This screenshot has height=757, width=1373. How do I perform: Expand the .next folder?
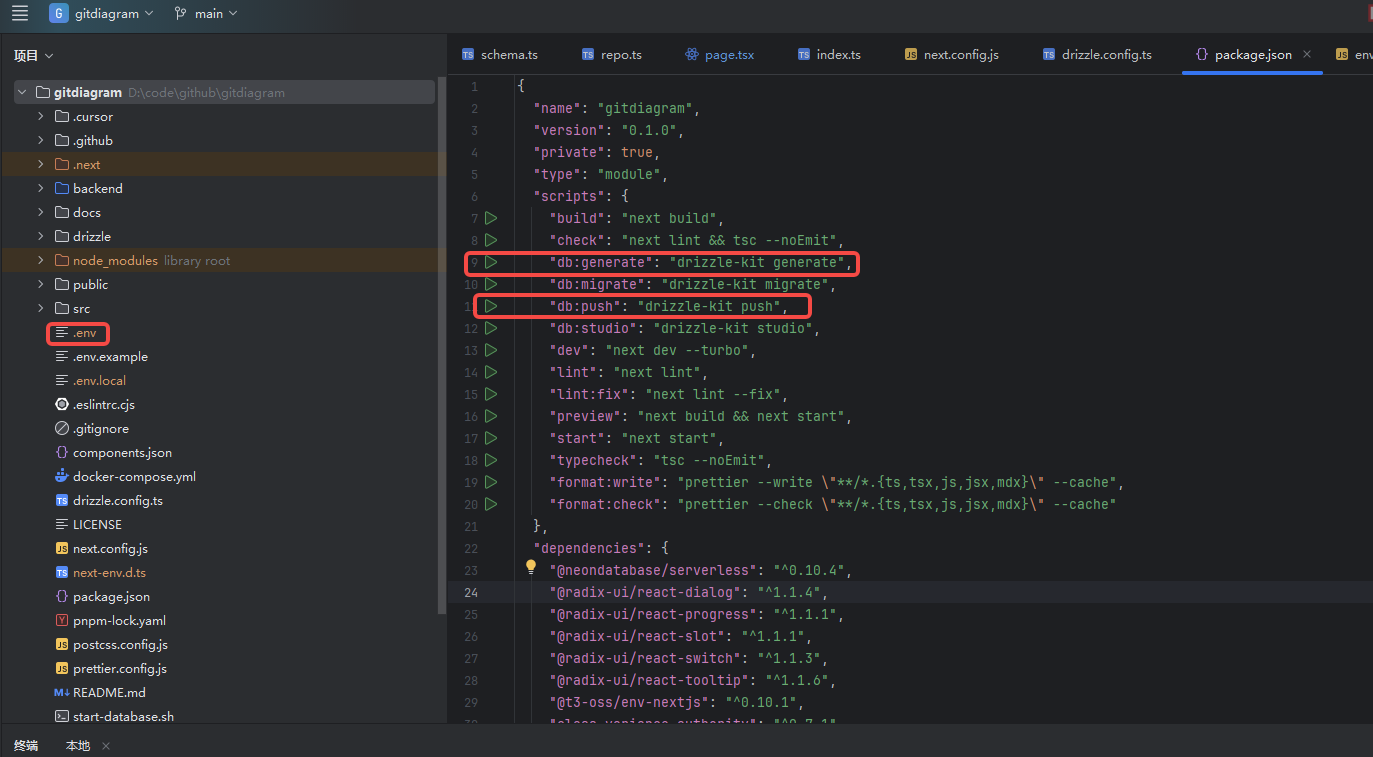(41, 164)
